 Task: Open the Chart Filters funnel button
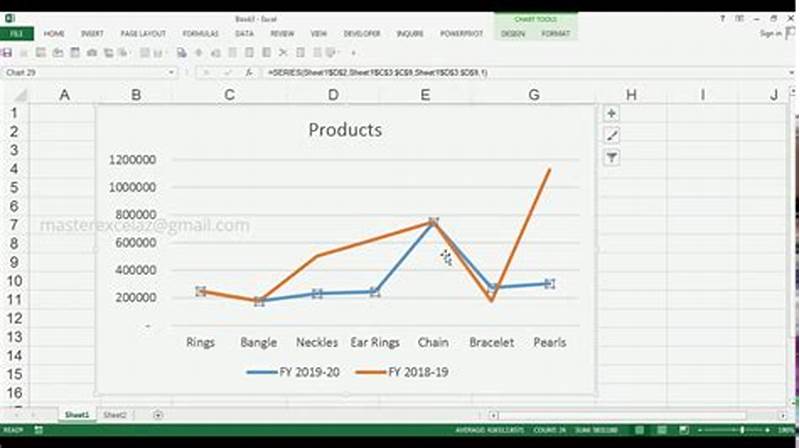click(x=612, y=158)
